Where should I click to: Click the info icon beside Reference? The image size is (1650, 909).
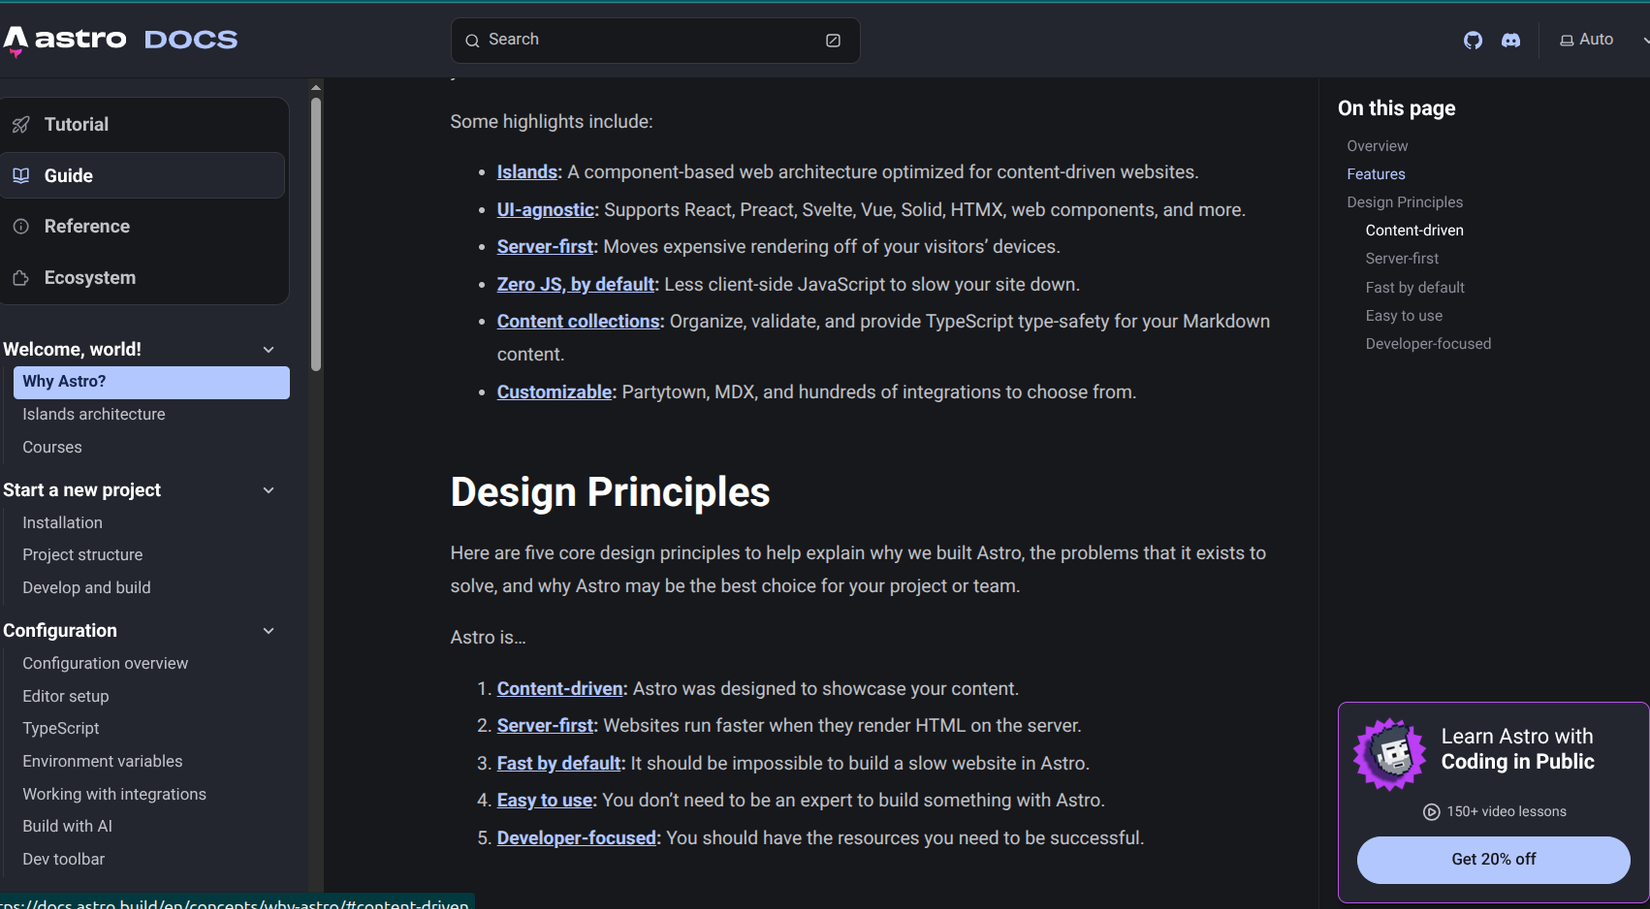(x=21, y=226)
